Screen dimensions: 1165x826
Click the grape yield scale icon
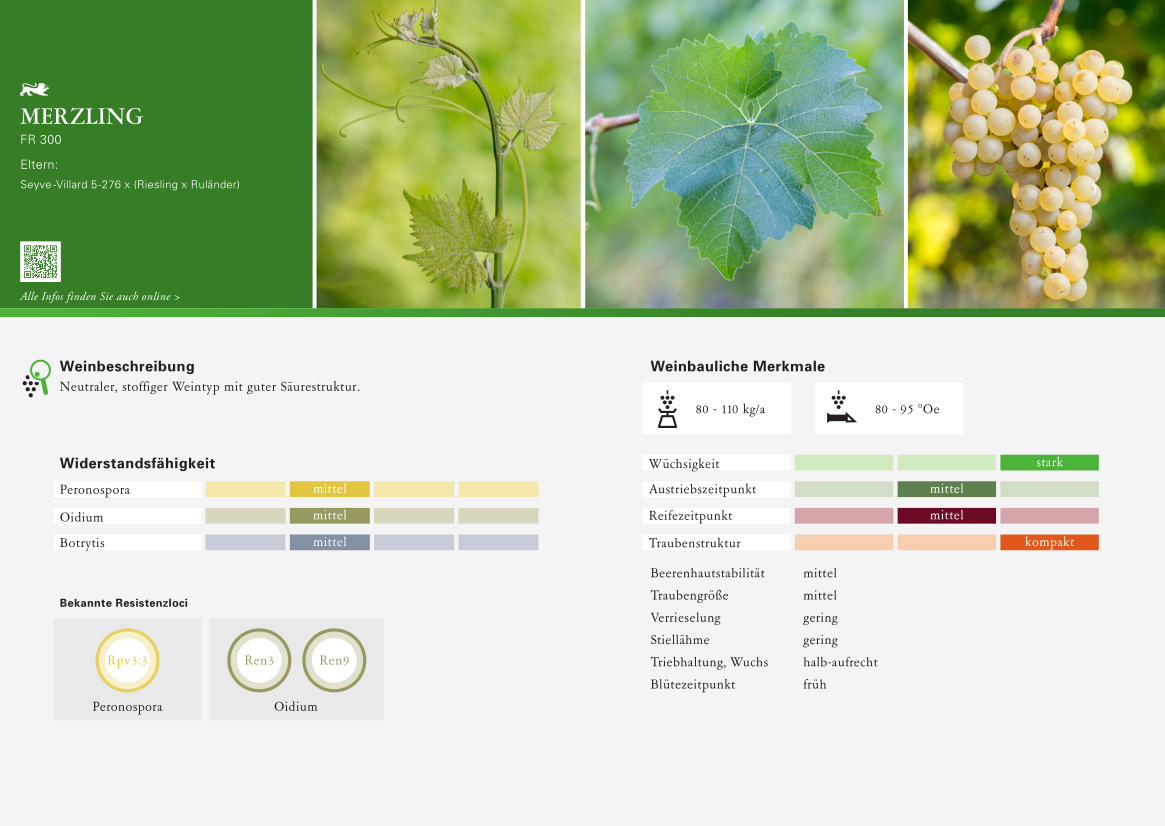667,409
